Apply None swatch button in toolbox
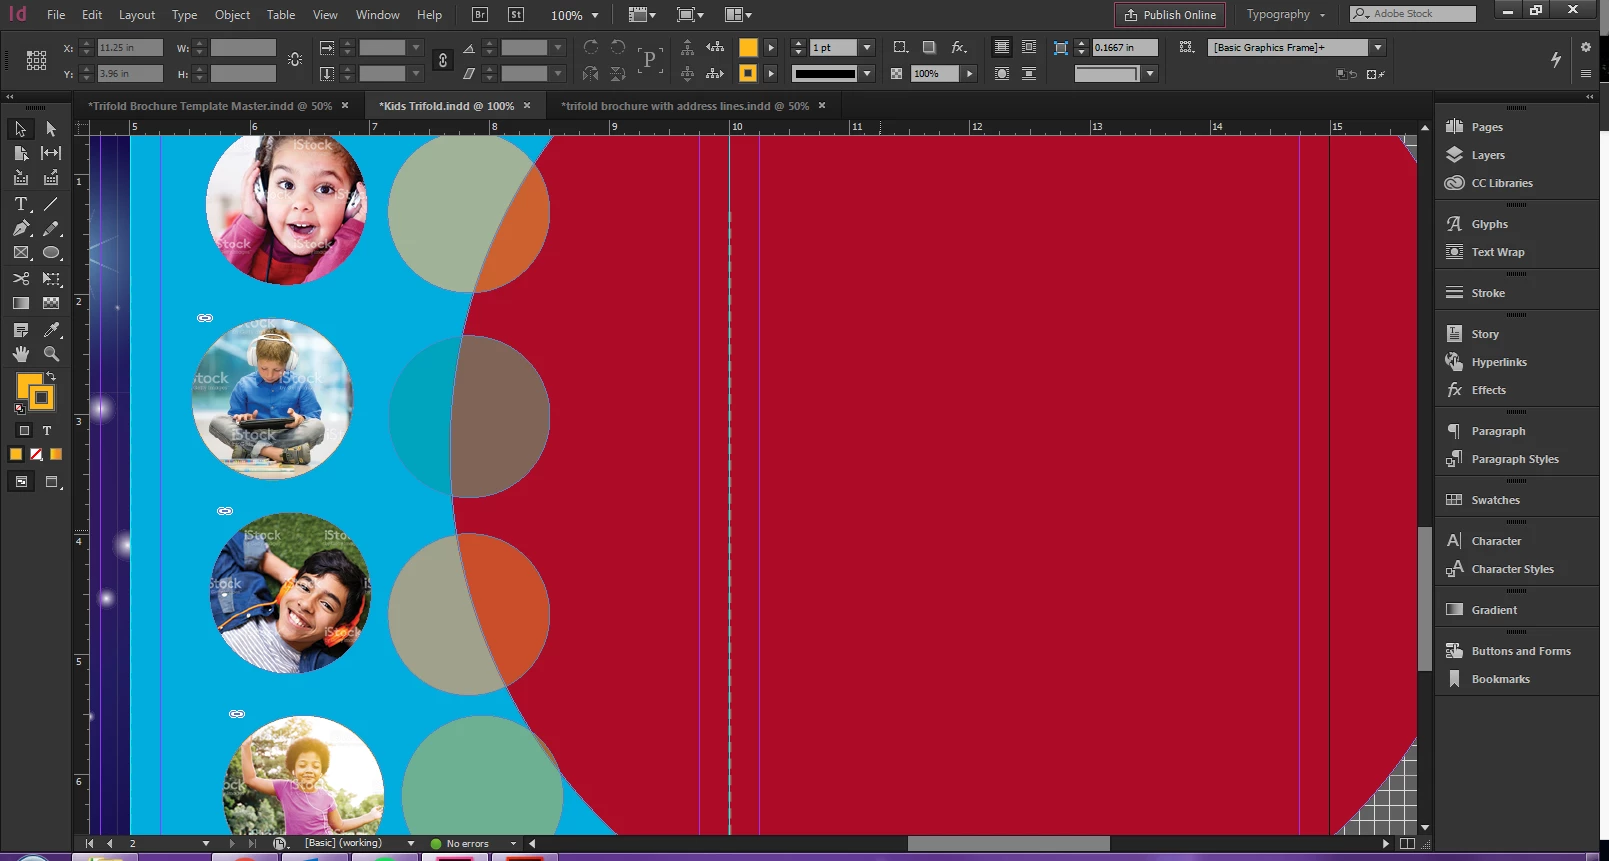 (x=36, y=454)
